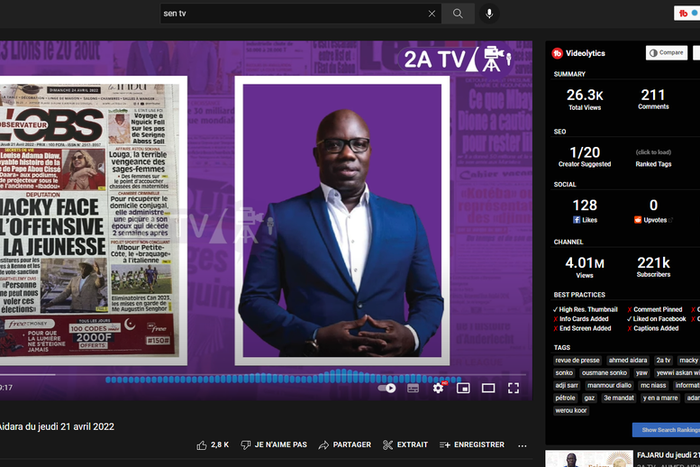Screen dimensions: 700x467
Task: Click 'Captions Added' best practice
Action: pos(653,328)
